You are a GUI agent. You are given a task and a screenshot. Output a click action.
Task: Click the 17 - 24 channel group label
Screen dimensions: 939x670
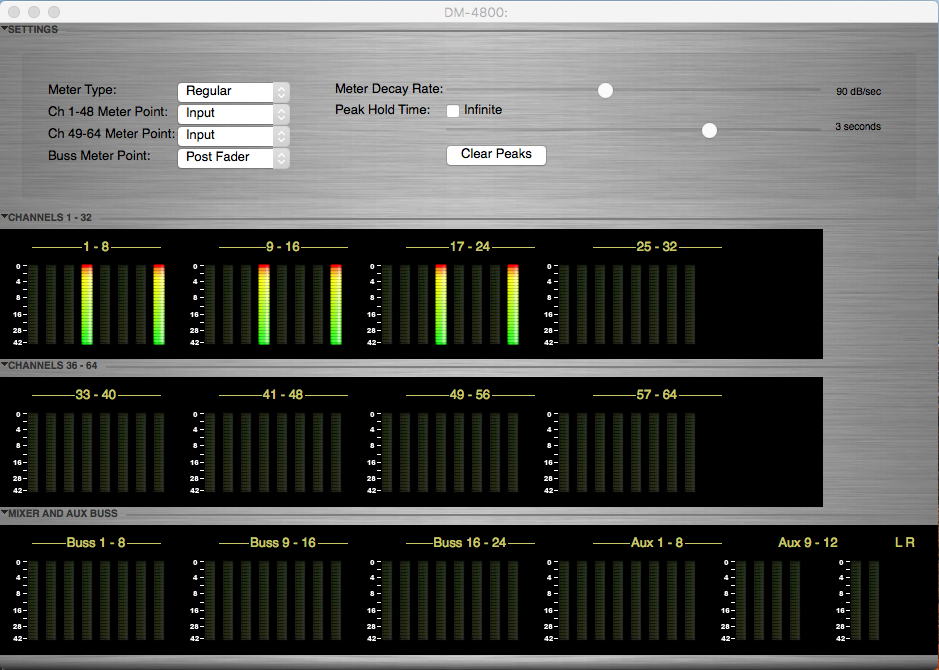(470, 247)
